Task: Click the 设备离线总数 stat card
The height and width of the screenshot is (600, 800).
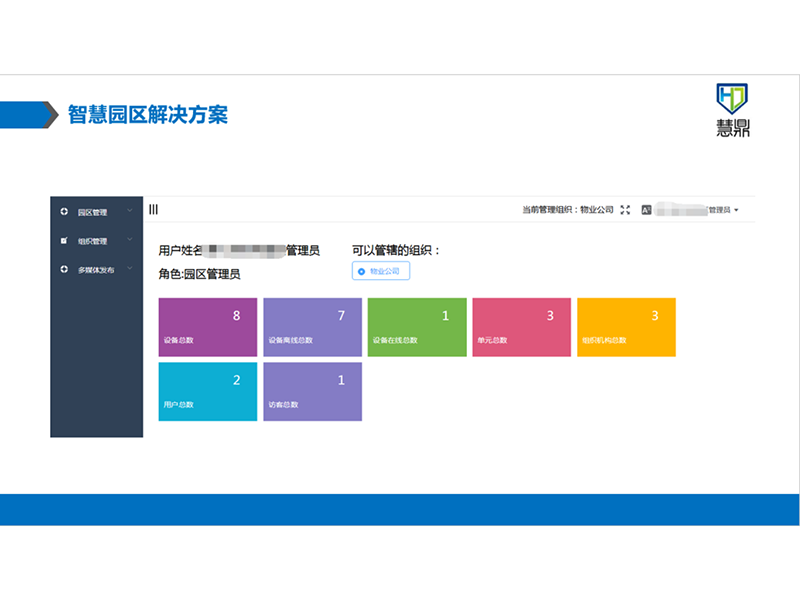Action: 312,327
